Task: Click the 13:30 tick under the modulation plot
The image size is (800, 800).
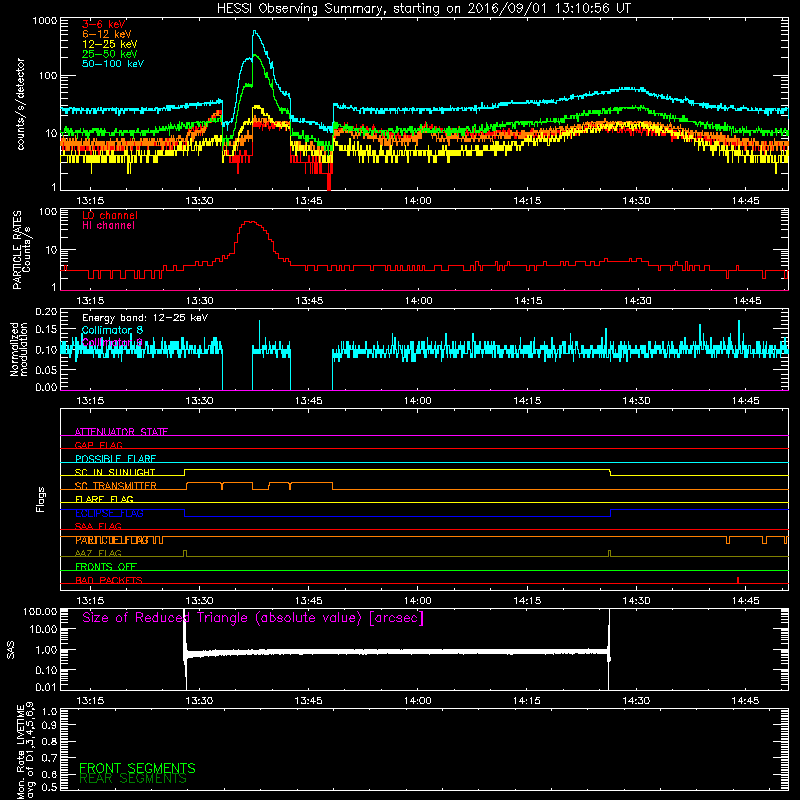Action: 199,401
